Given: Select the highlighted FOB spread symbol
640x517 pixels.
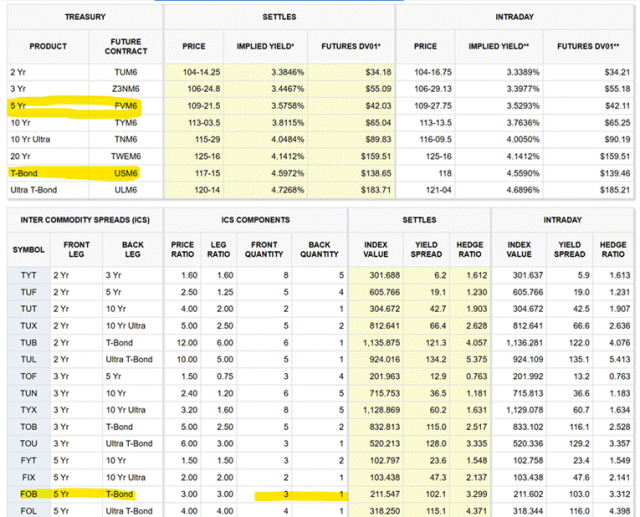Looking at the screenshot, I should click(27, 493).
